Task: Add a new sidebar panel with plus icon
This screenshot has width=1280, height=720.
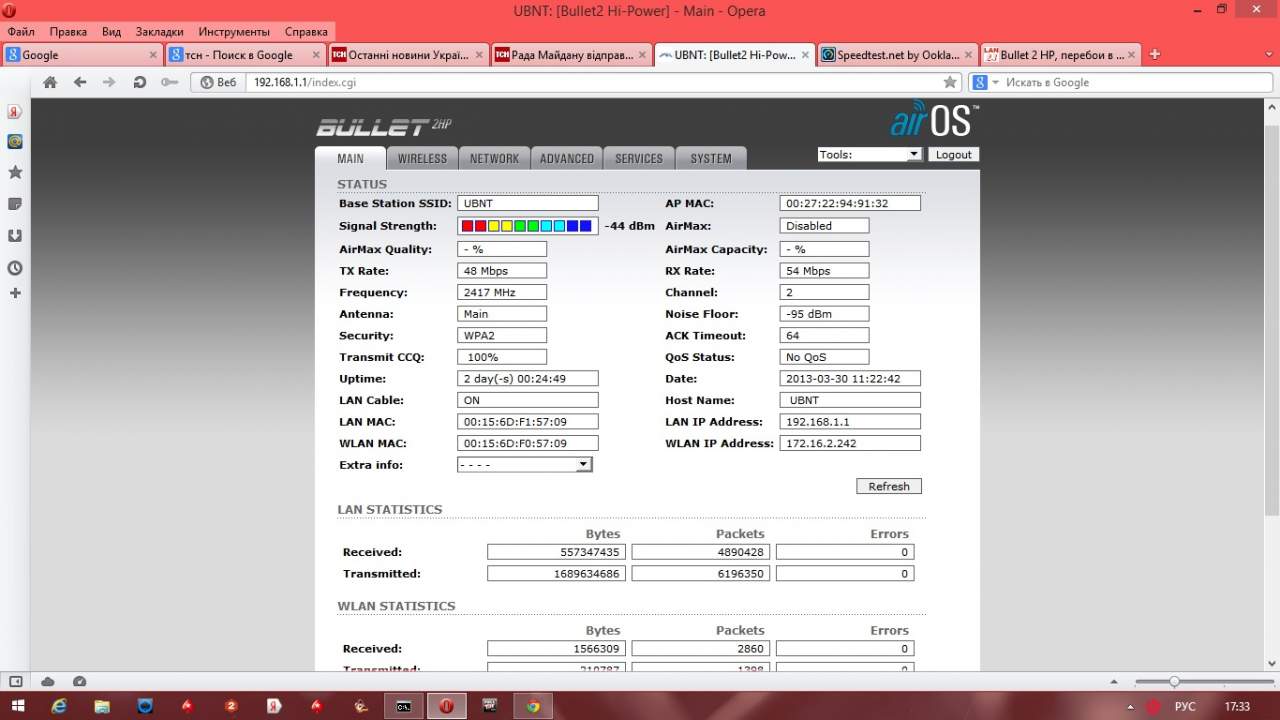Action: pyautogui.click(x=15, y=293)
